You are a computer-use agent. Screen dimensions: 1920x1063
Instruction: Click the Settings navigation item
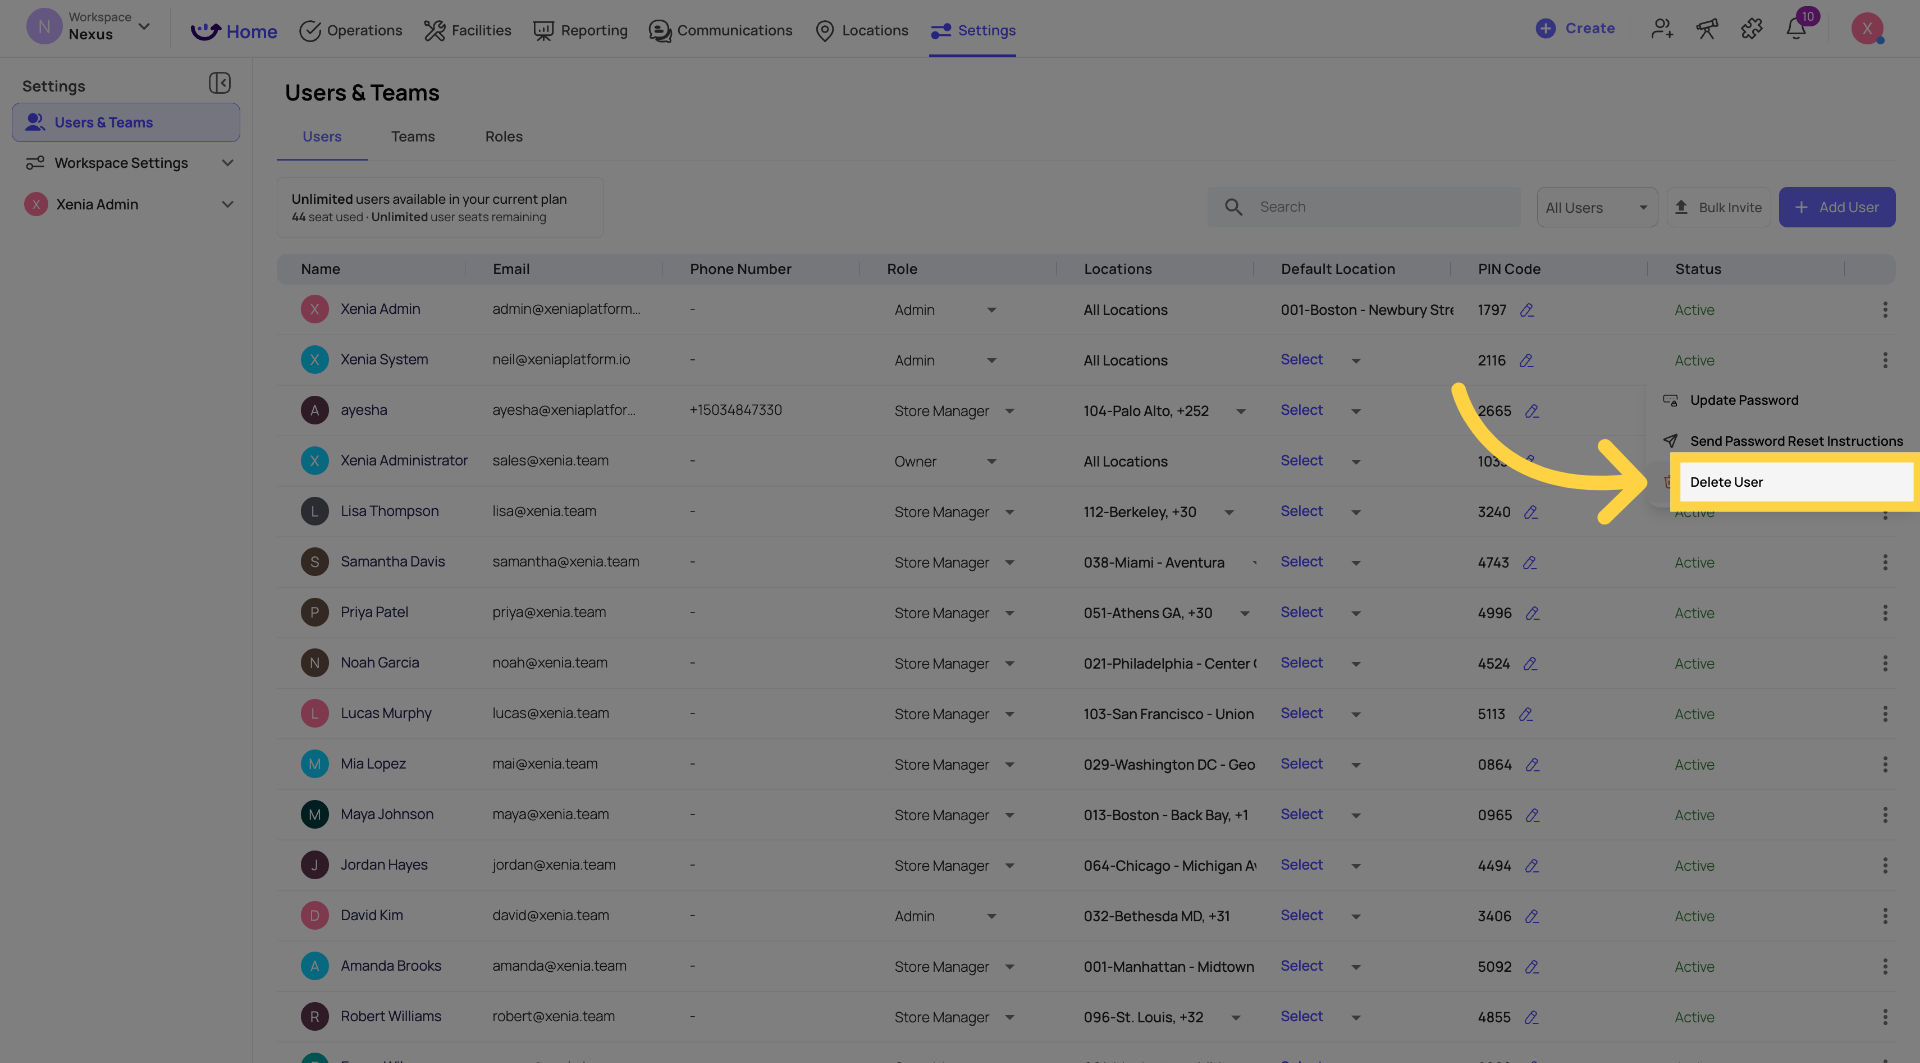pyautogui.click(x=972, y=30)
